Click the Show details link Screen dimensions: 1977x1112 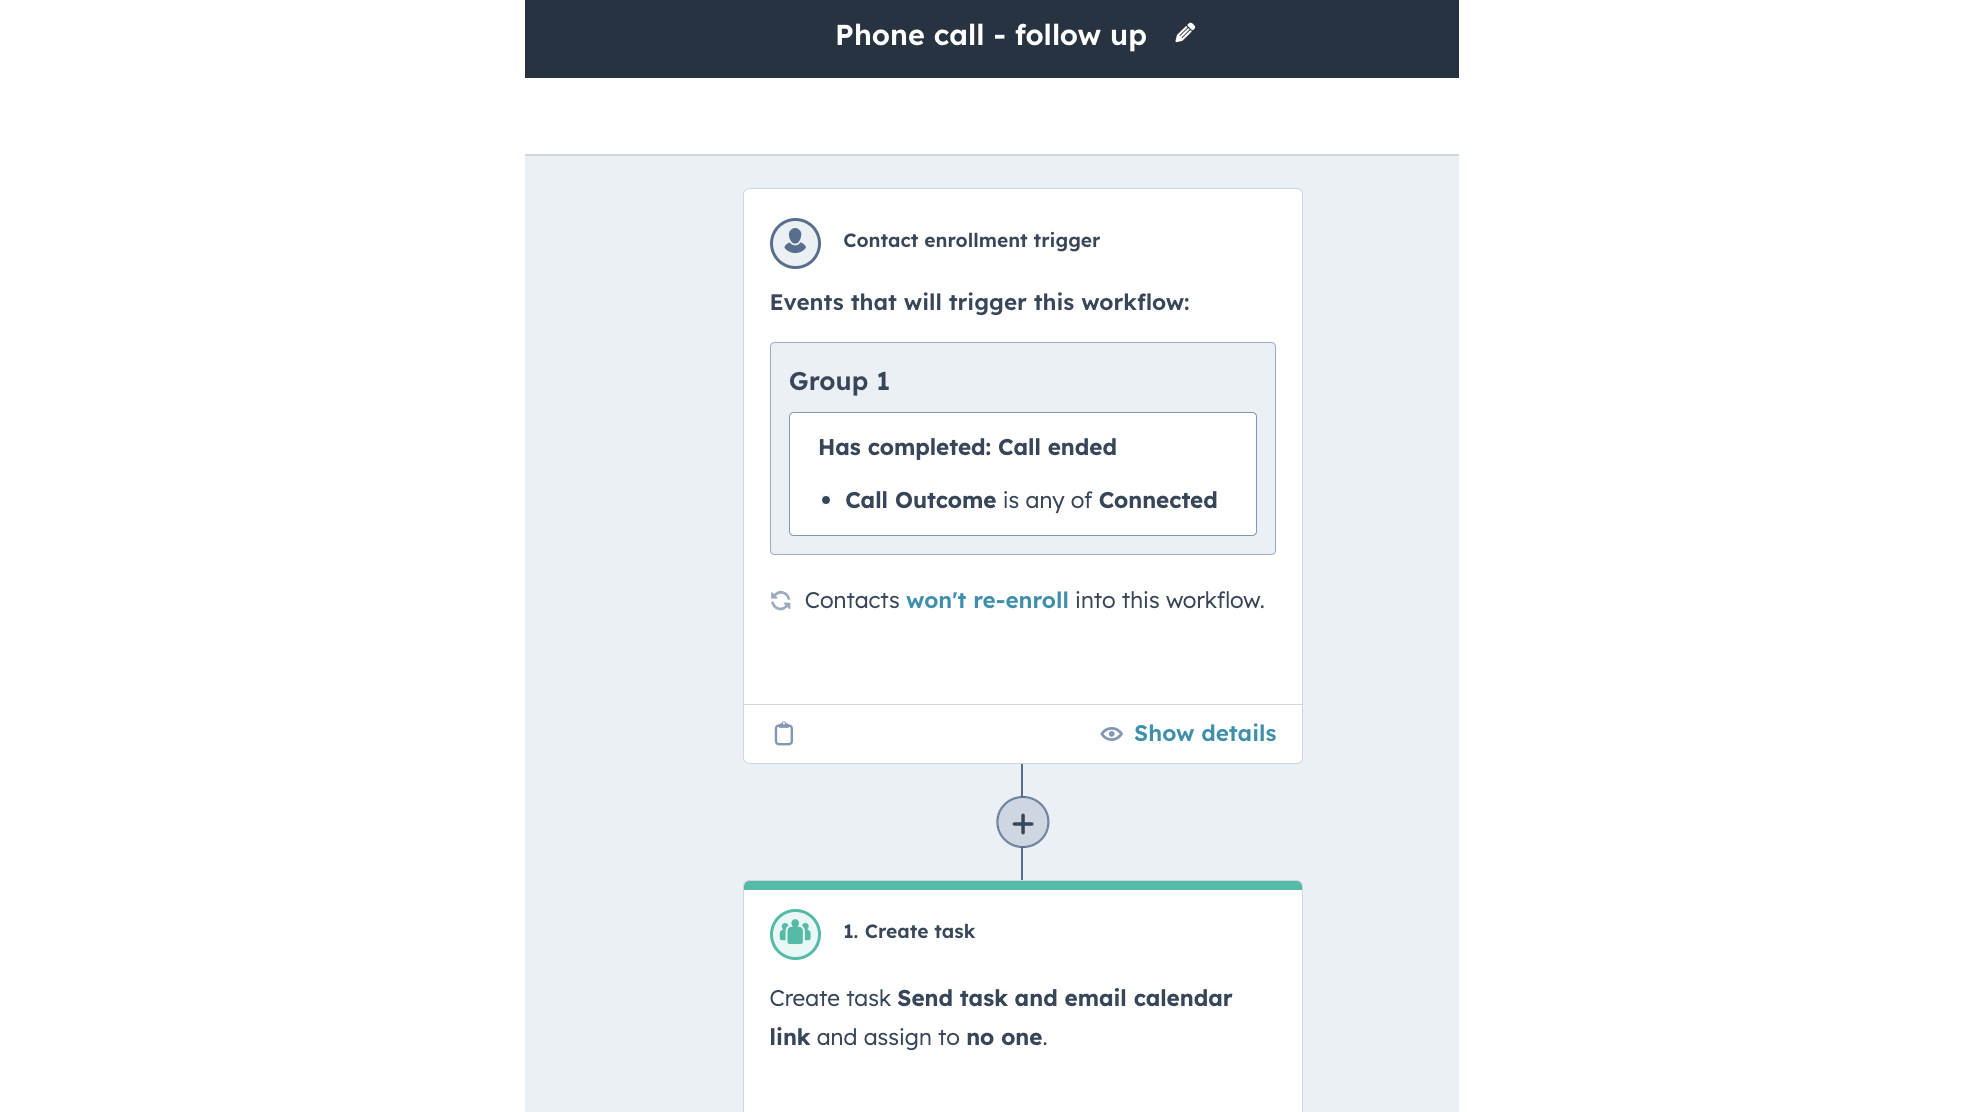[x=1205, y=733]
